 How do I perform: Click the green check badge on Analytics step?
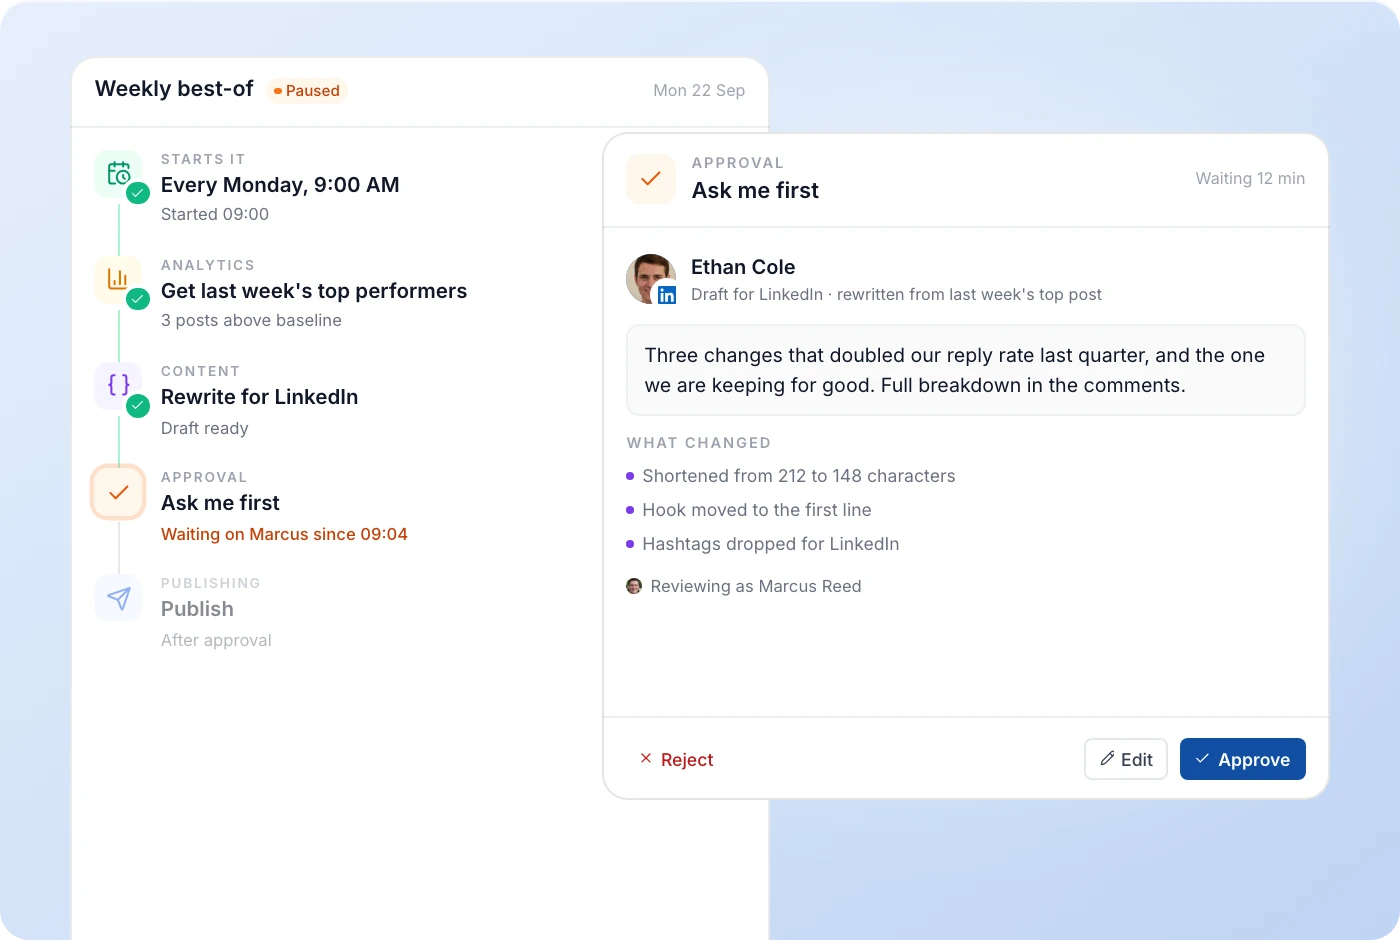pos(138,299)
